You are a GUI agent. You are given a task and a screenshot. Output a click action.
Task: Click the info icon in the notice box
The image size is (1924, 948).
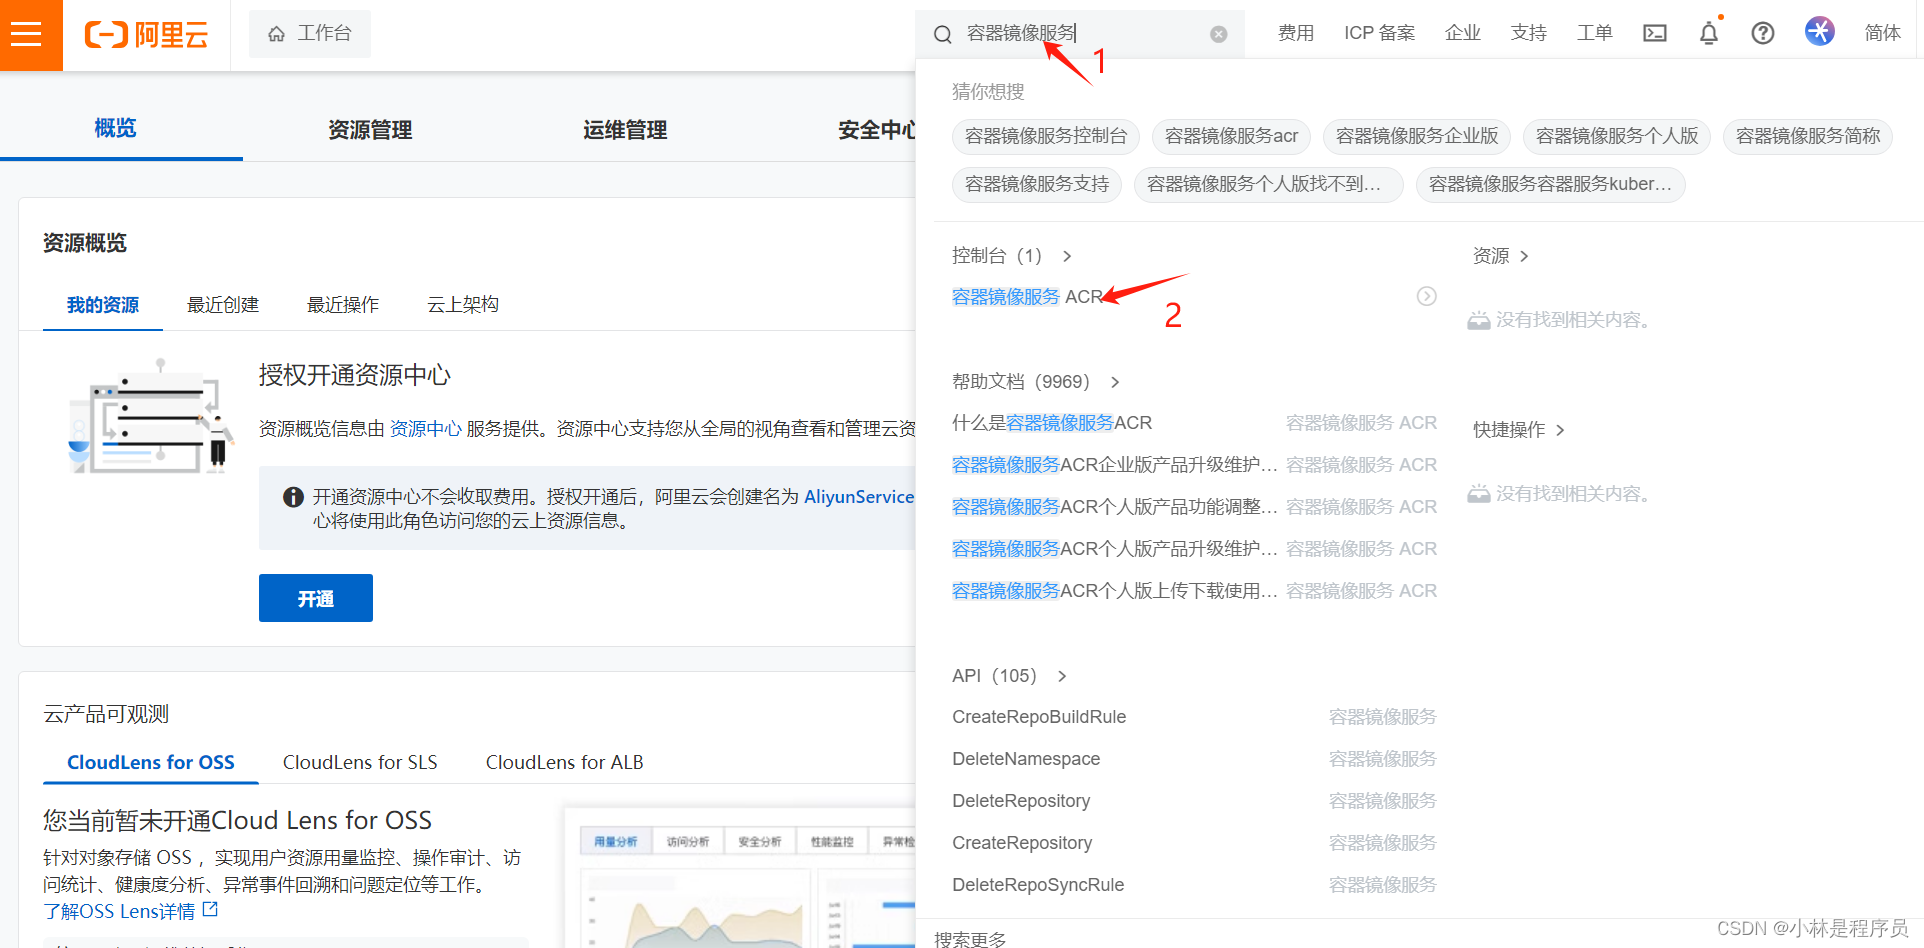pyautogui.click(x=293, y=497)
